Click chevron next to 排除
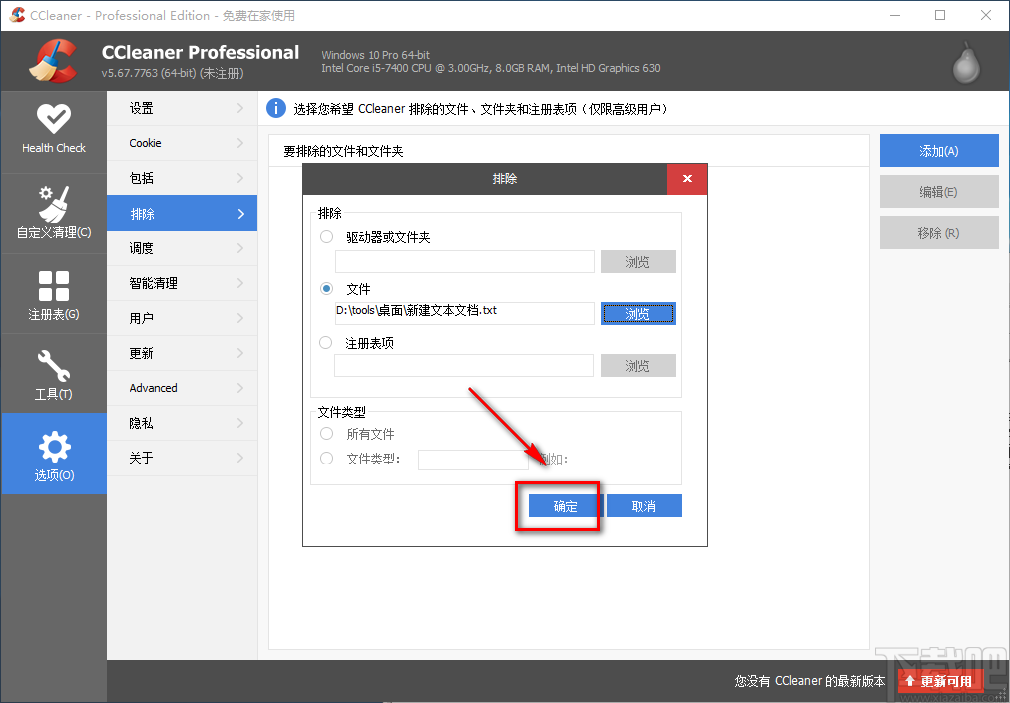Image resolution: width=1010 pixels, height=703 pixels. (240, 213)
